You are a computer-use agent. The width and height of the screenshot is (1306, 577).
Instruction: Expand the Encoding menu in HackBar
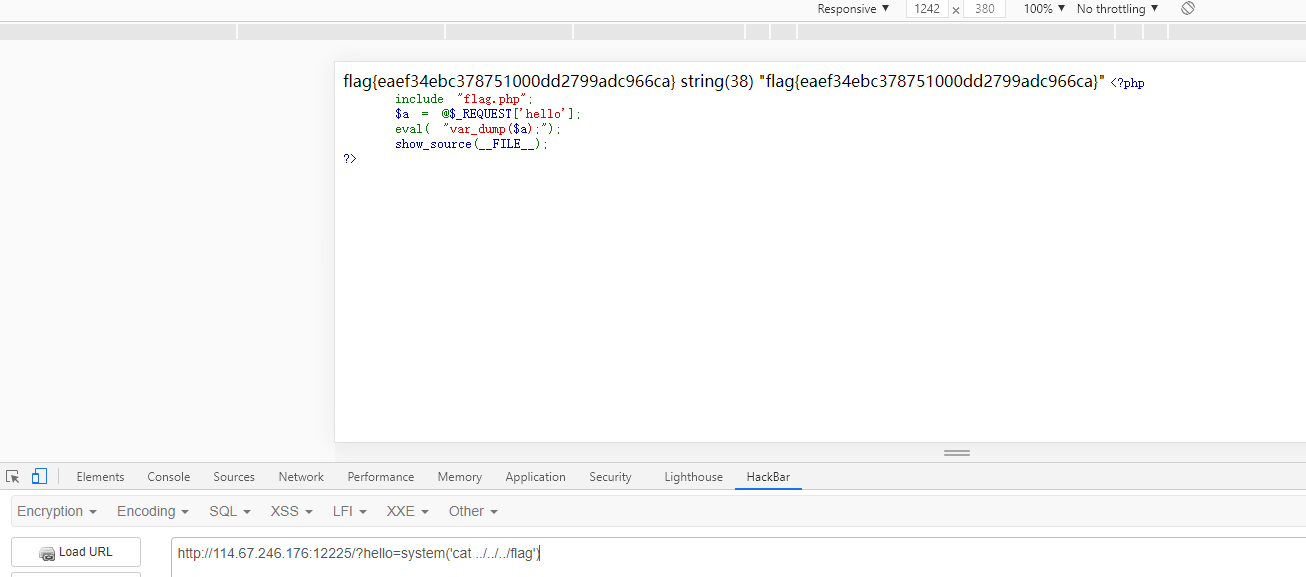tap(153, 511)
